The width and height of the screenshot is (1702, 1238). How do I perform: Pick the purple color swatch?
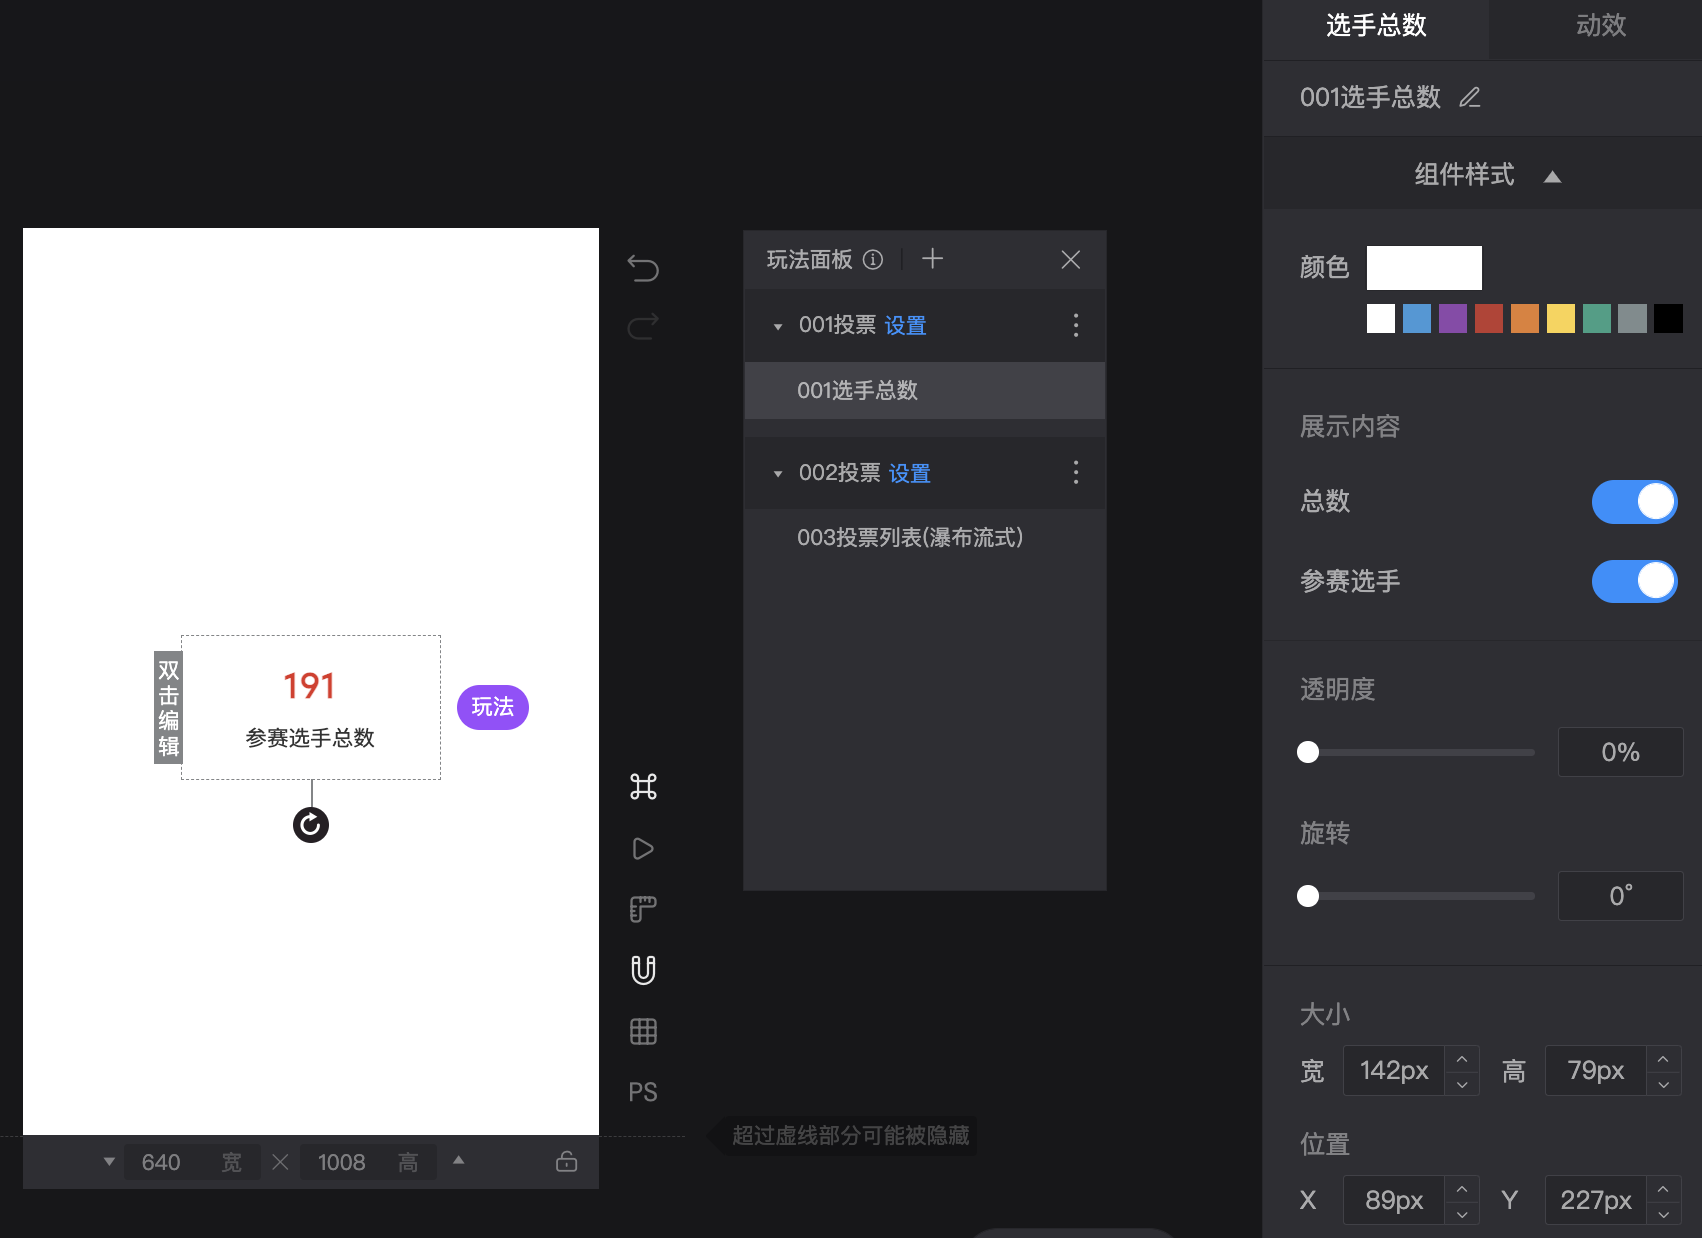pos(1453,319)
